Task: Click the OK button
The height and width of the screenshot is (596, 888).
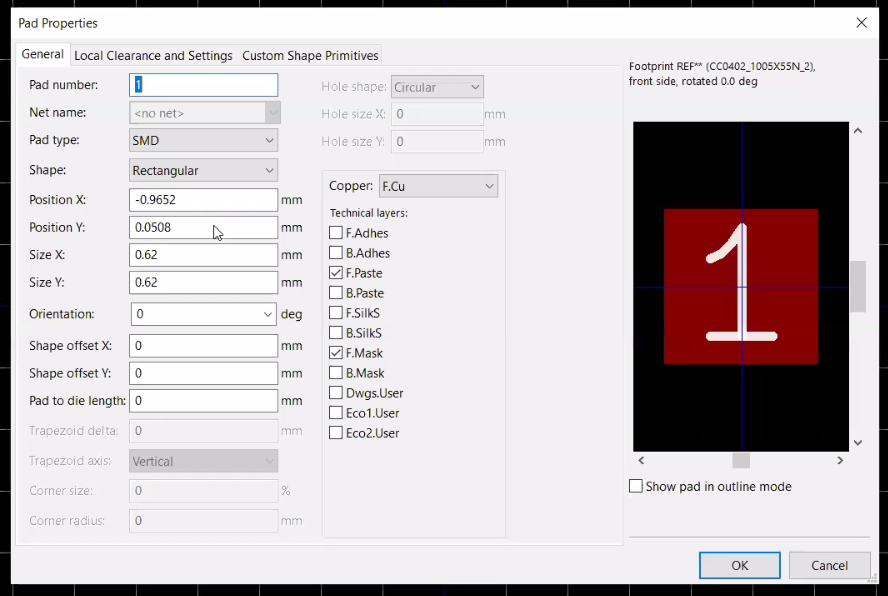Action: pos(739,565)
